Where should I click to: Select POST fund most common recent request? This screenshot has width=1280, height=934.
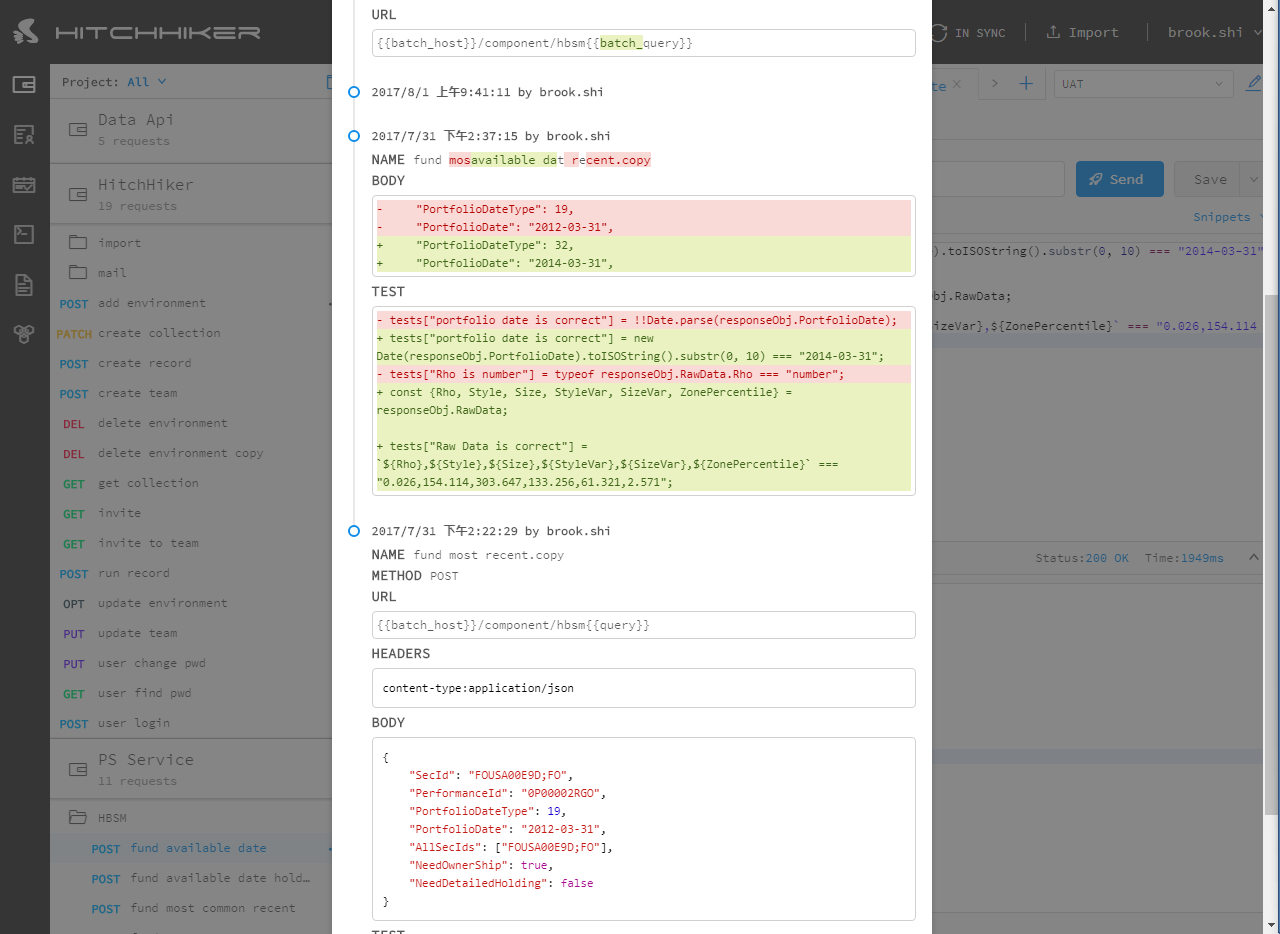[190, 908]
